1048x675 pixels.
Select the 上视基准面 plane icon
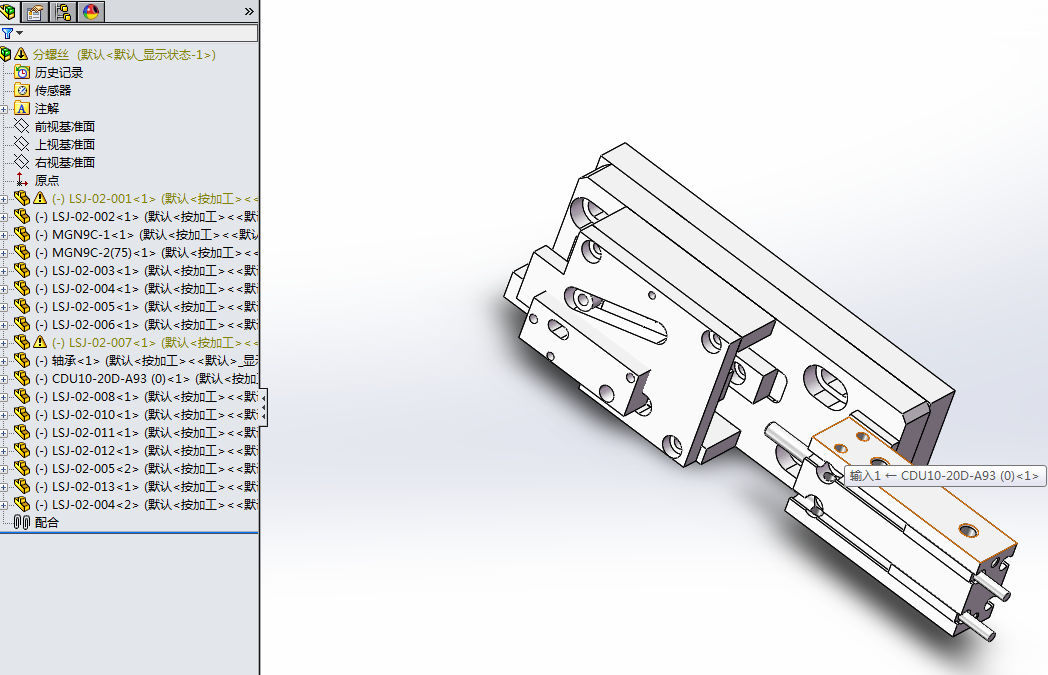coord(22,144)
